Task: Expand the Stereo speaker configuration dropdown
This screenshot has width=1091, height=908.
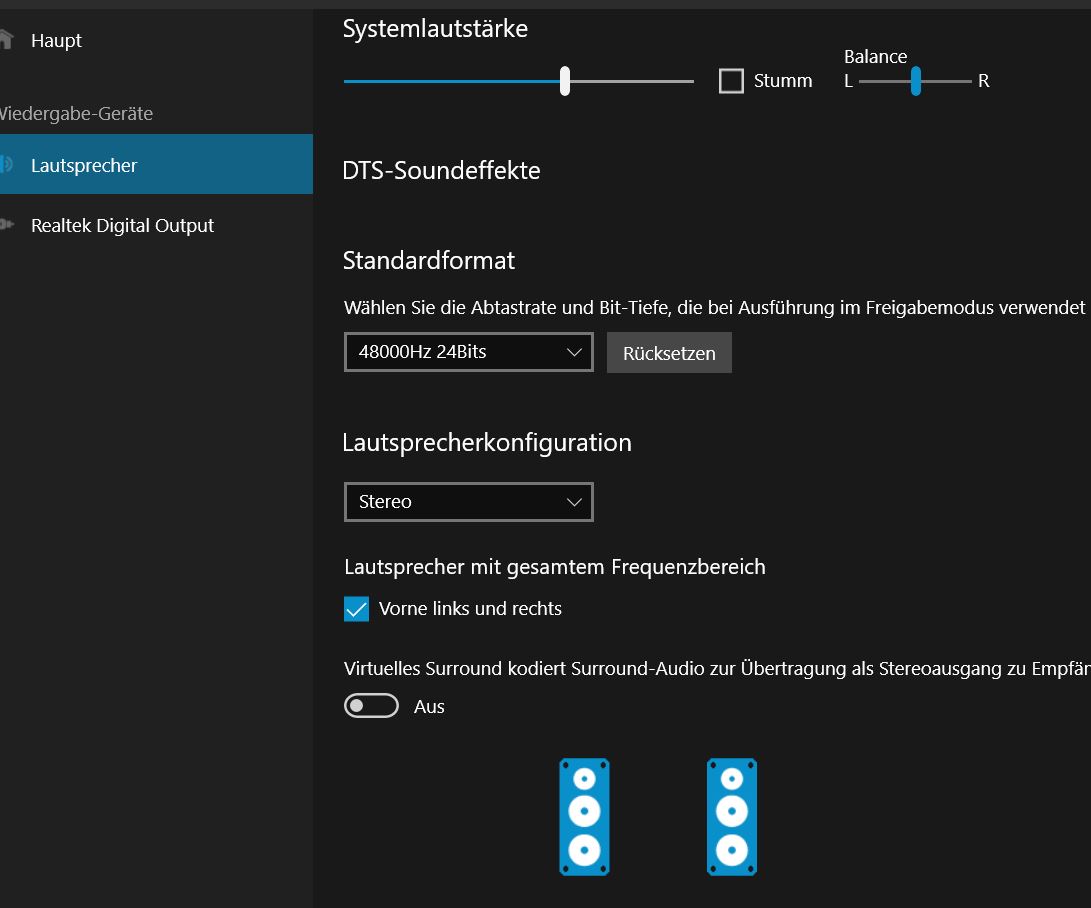Action: [x=468, y=502]
